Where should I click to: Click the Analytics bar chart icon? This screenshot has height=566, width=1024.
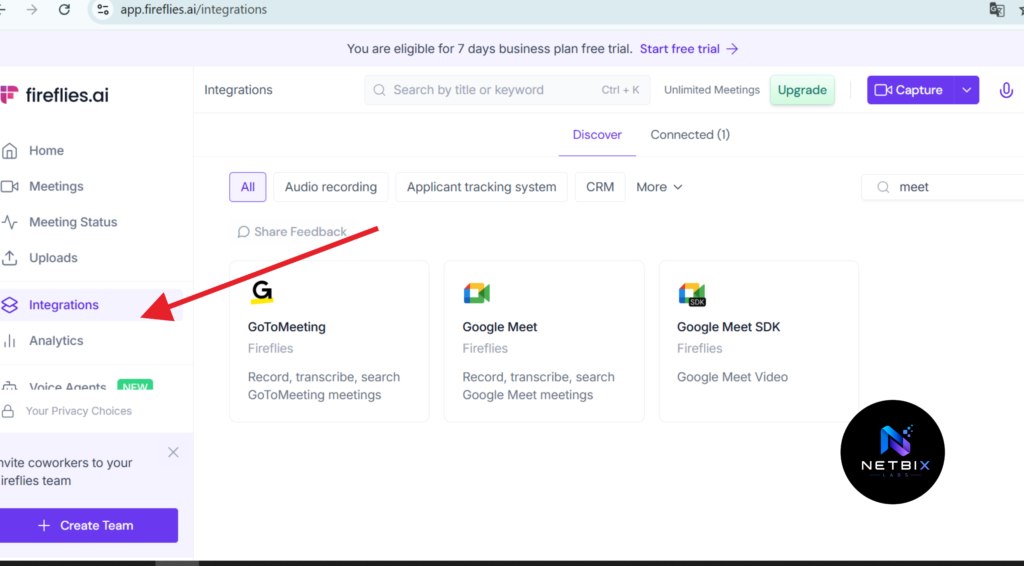[9, 341]
